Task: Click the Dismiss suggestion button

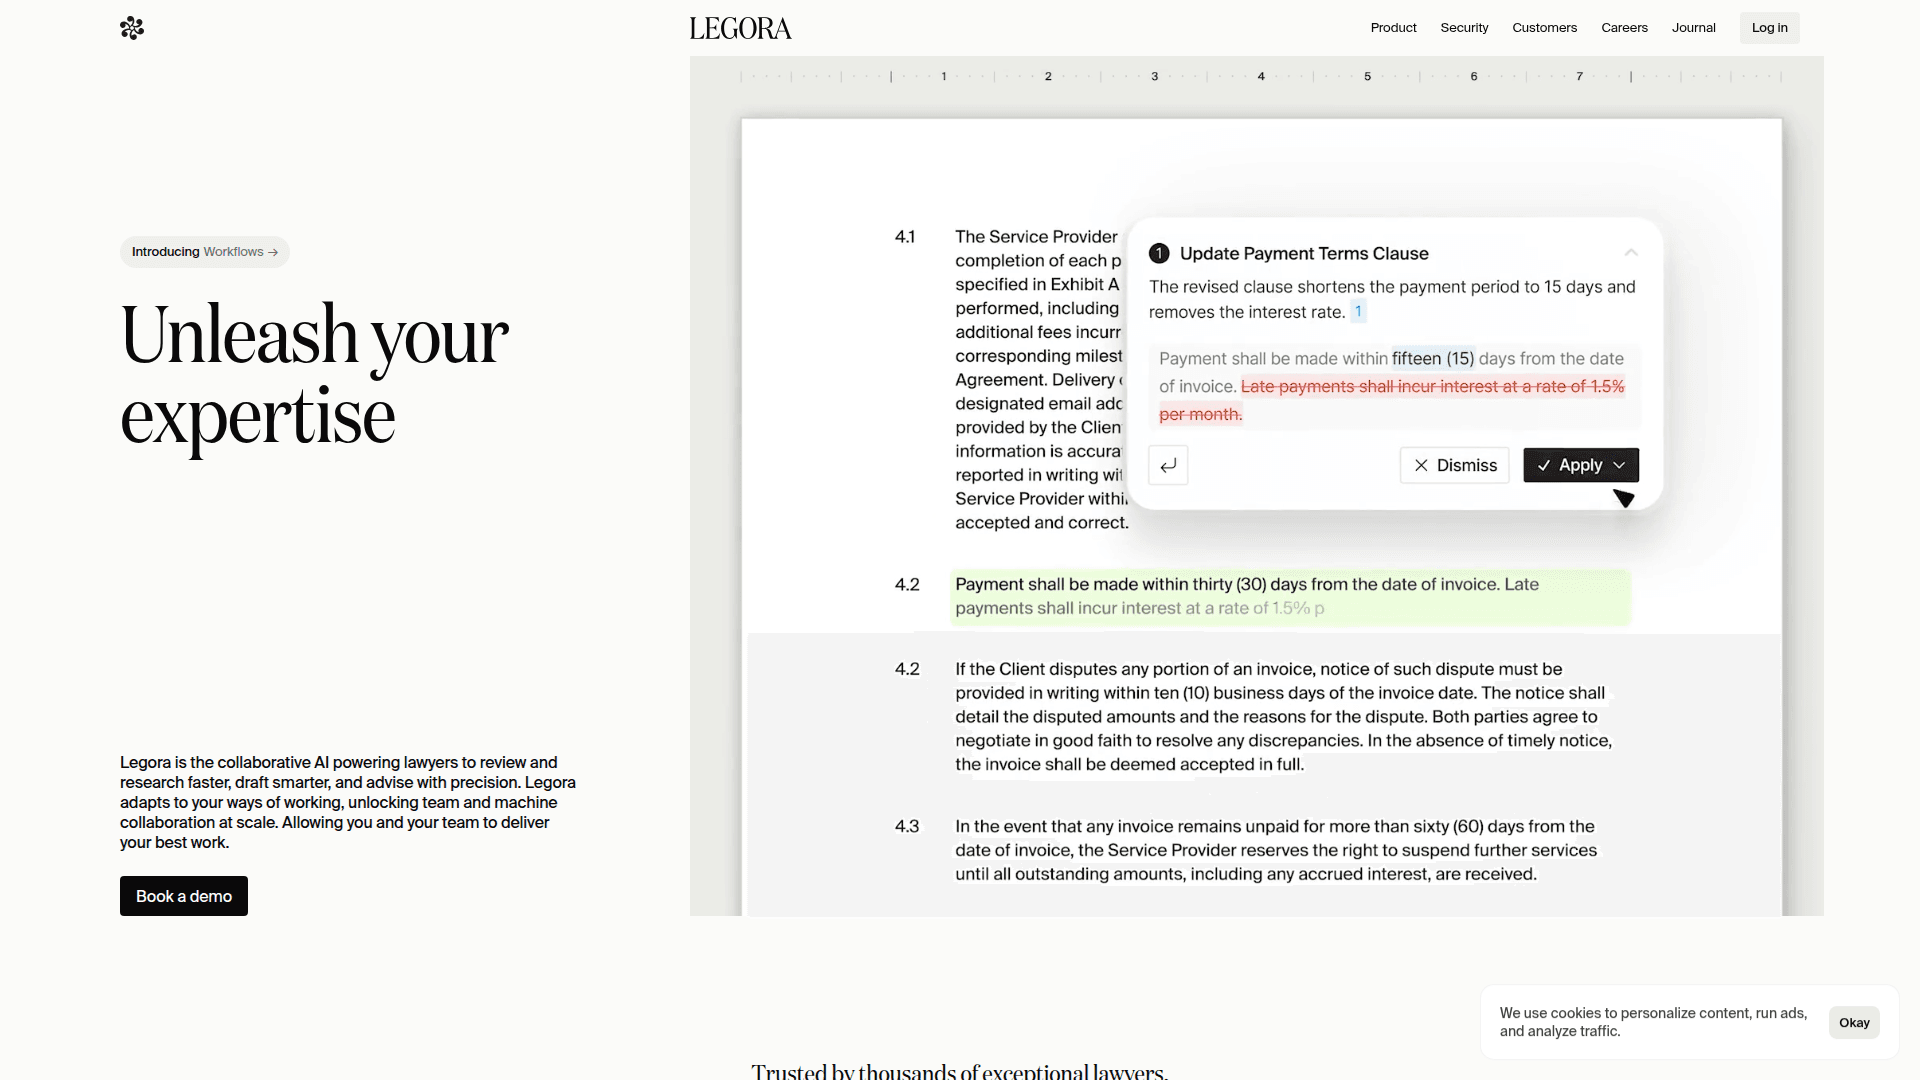Action: click(1454, 465)
